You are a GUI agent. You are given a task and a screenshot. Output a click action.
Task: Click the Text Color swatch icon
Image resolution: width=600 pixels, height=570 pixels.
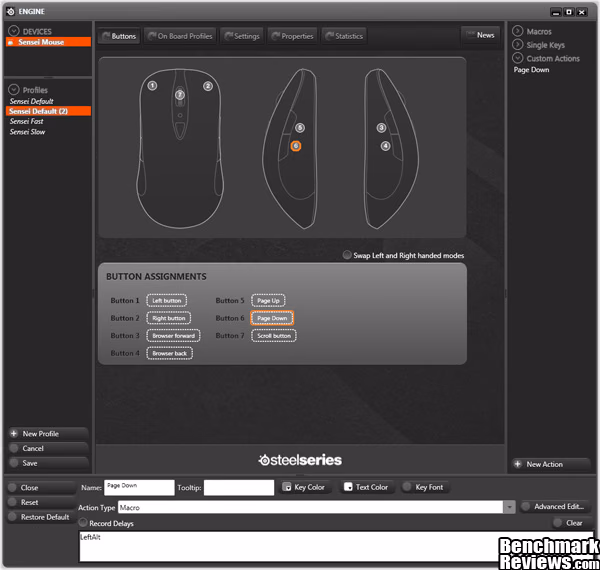click(348, 487)
